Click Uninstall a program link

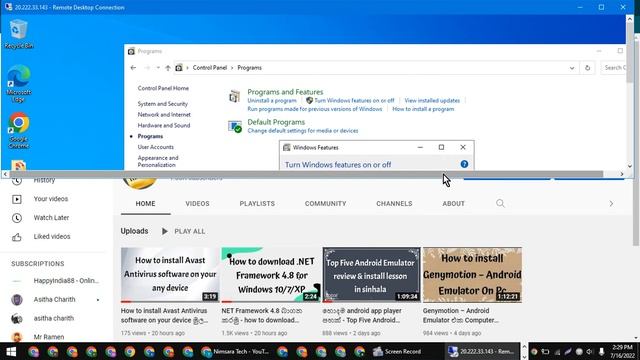point(272,100)
